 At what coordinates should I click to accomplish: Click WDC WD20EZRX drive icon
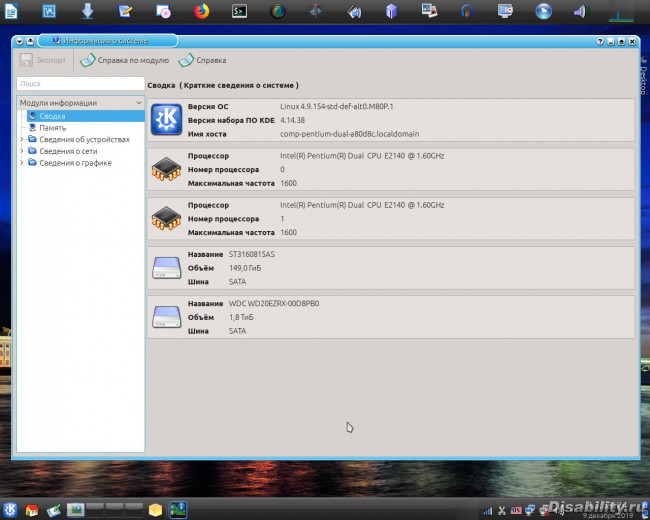coord(164,317)
